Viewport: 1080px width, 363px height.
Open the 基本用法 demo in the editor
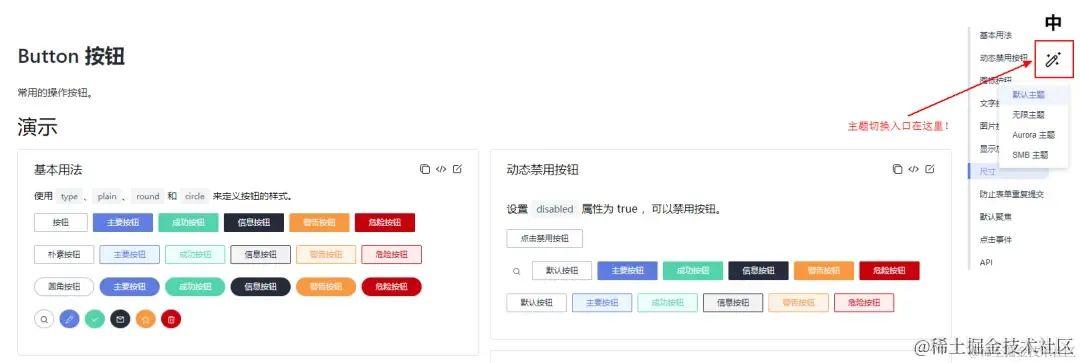(x=457, y=169)
